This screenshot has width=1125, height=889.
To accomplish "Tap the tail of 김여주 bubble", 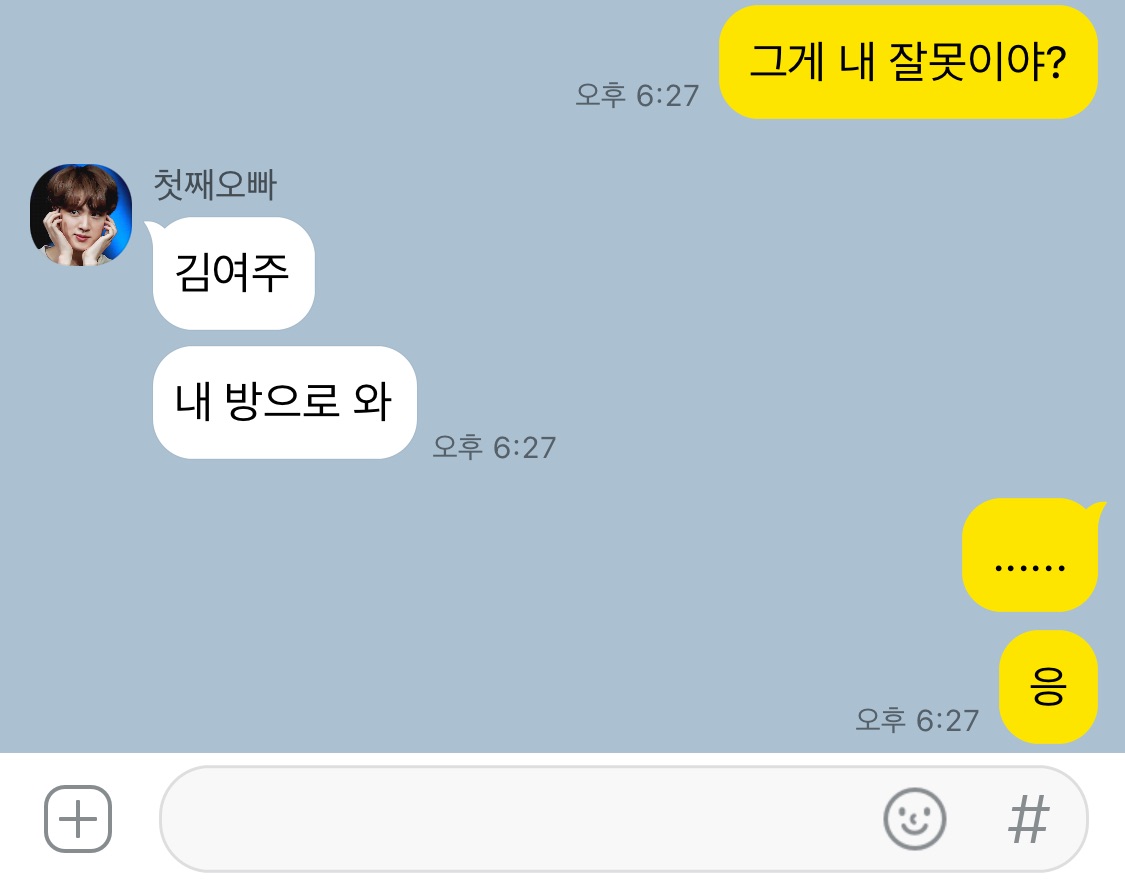I will click(x=154, y=229).
